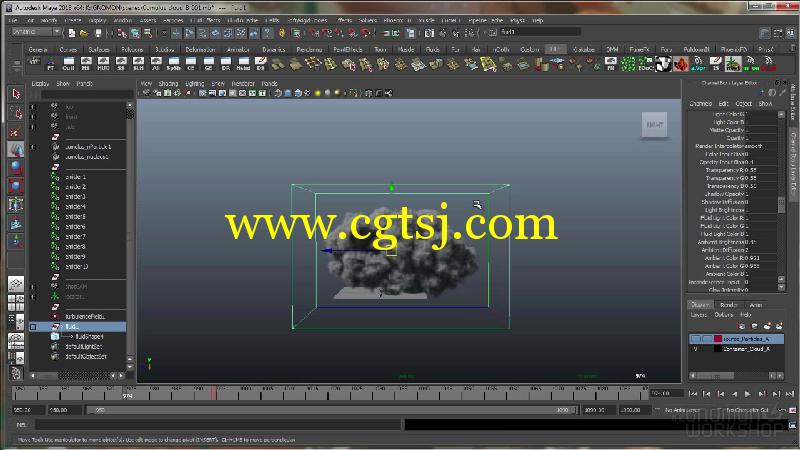Expand the first cumulus node in Outliner
This screenshot has height=450, width=800.
coord(33,147)
